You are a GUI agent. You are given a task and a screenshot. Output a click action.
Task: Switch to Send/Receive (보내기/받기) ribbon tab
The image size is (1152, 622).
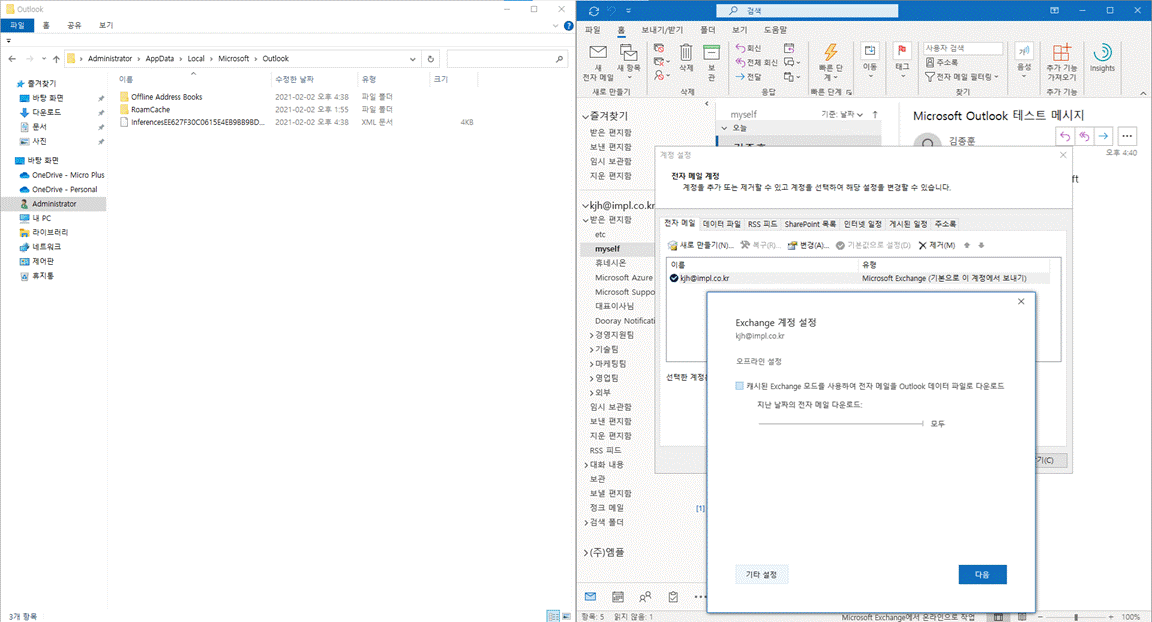tap(662, 29)
